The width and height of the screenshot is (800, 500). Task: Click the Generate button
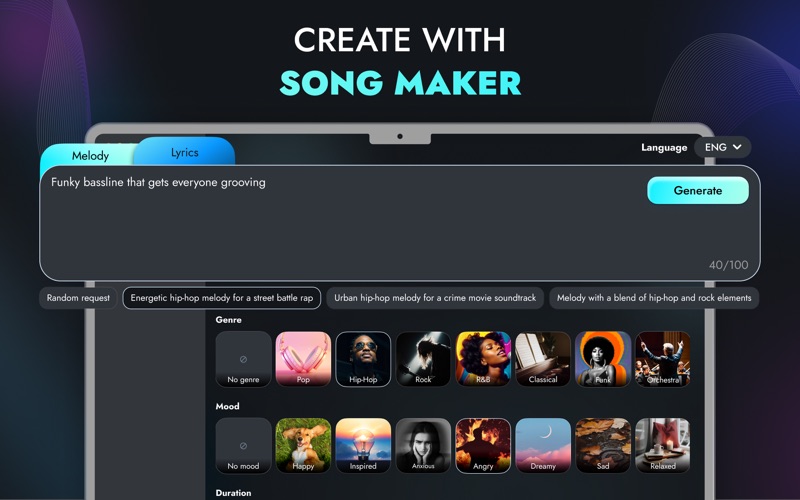(x=698, y=190)
